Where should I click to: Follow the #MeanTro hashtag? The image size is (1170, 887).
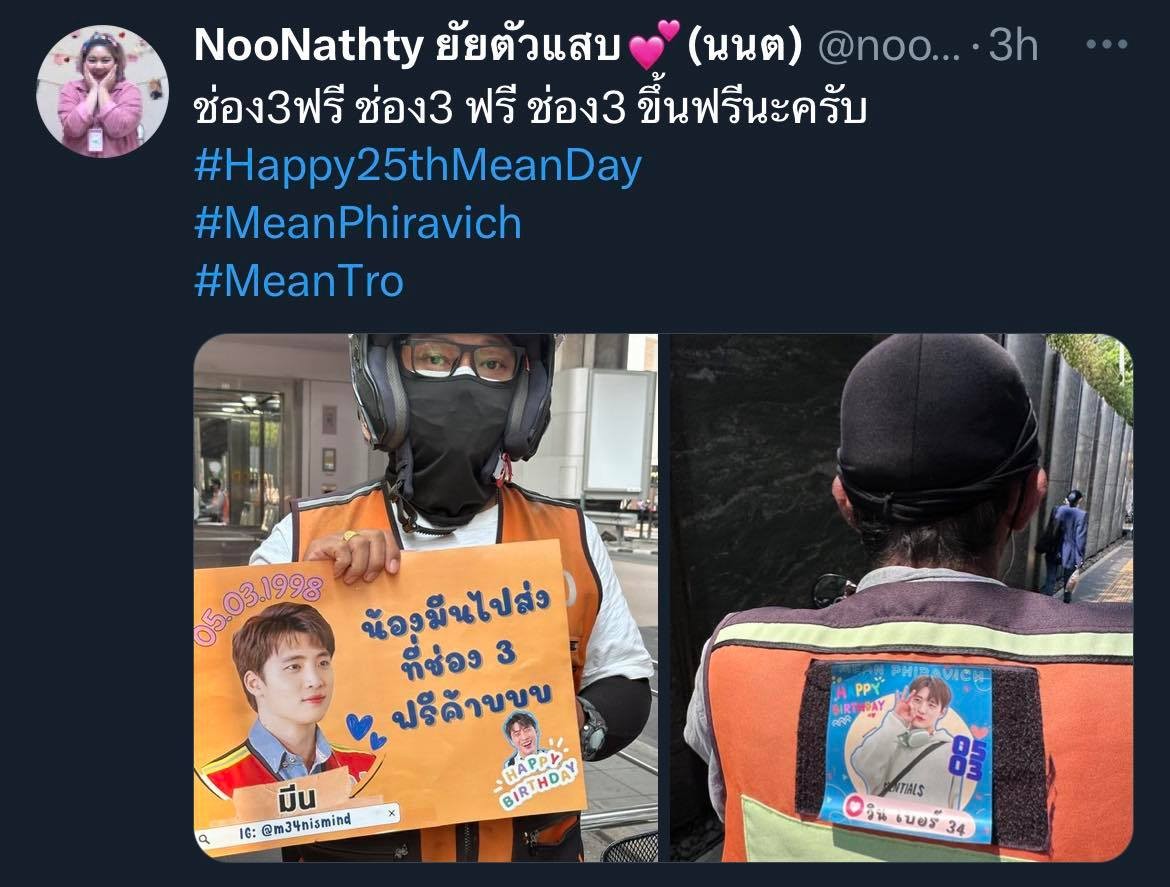click(x=299, y=282)
